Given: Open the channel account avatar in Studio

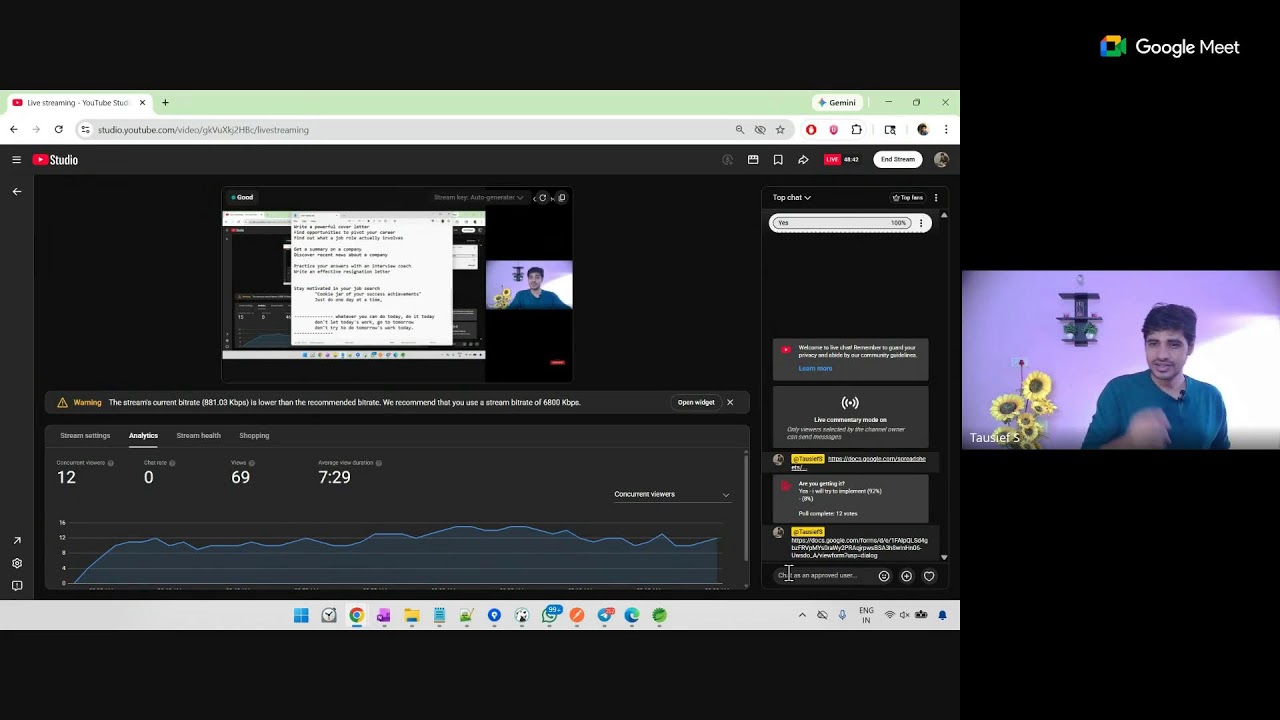Looking at the screenshot, I should pyautogui.click(x=941, y=160).
